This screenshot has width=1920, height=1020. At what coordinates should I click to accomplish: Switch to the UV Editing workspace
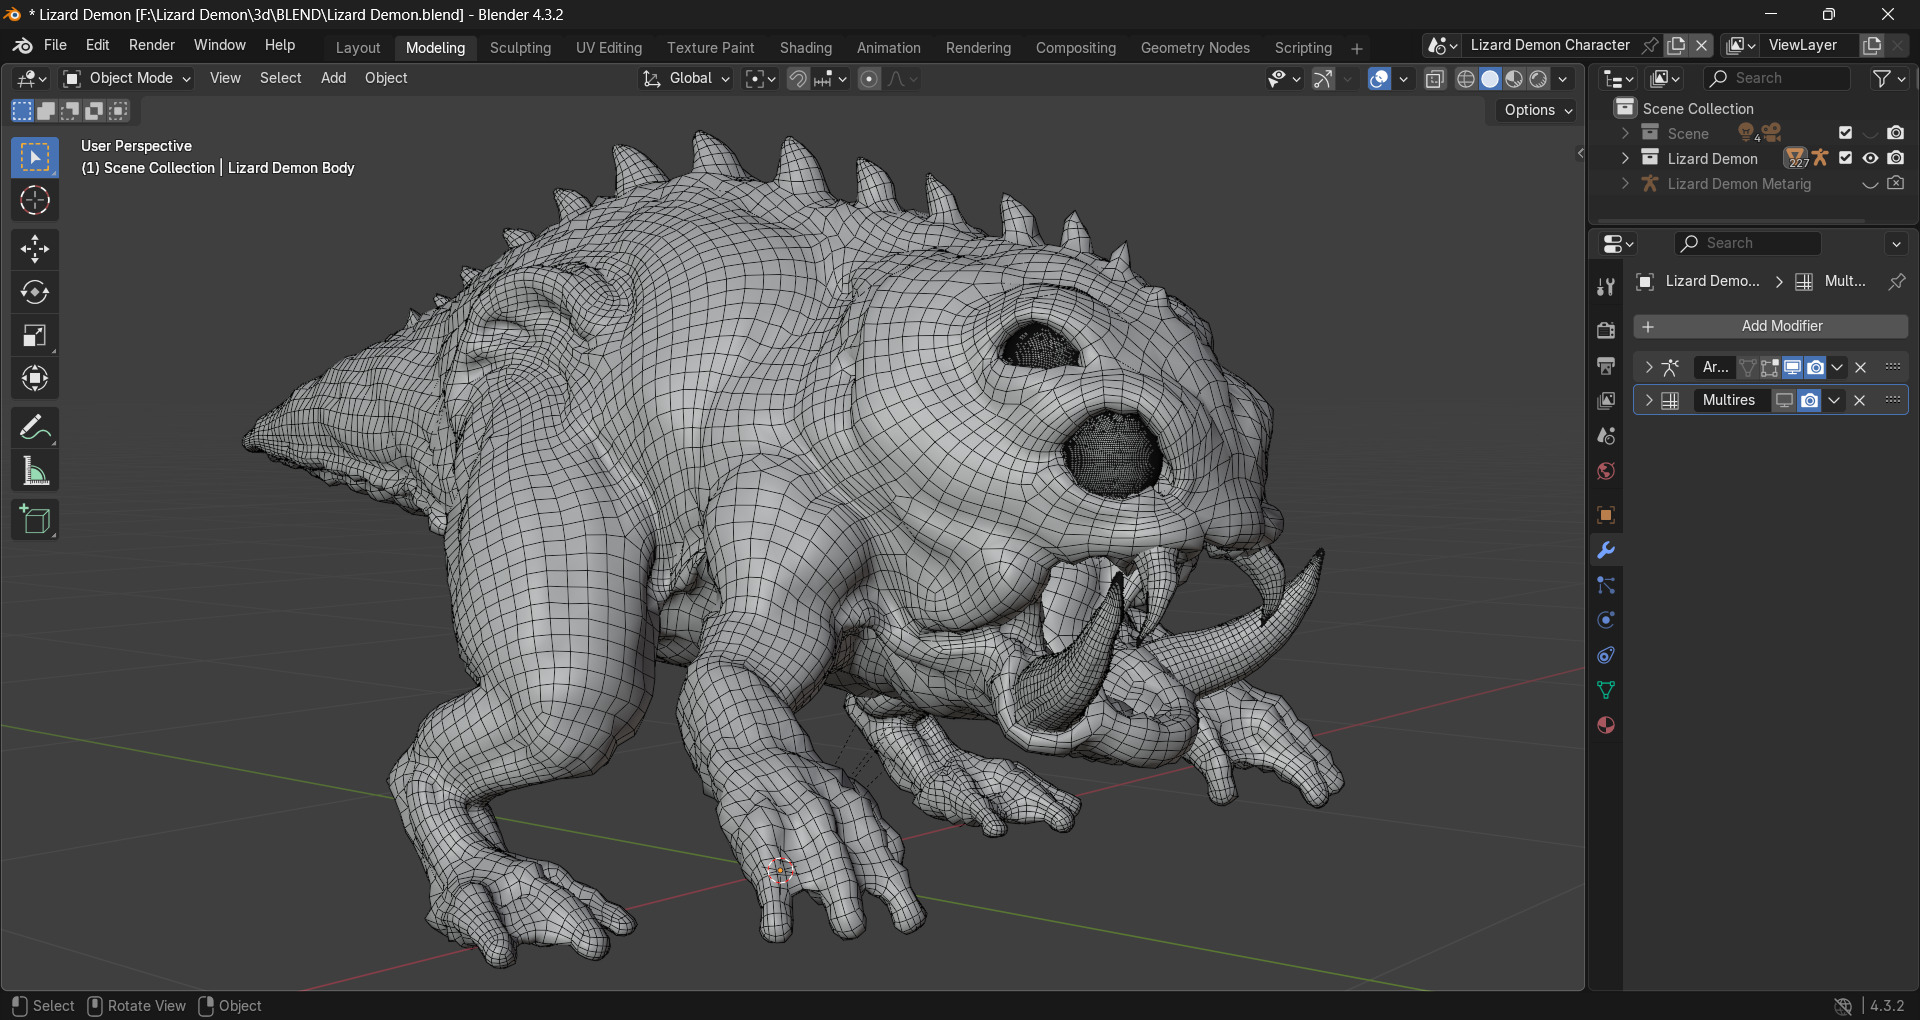609,48
